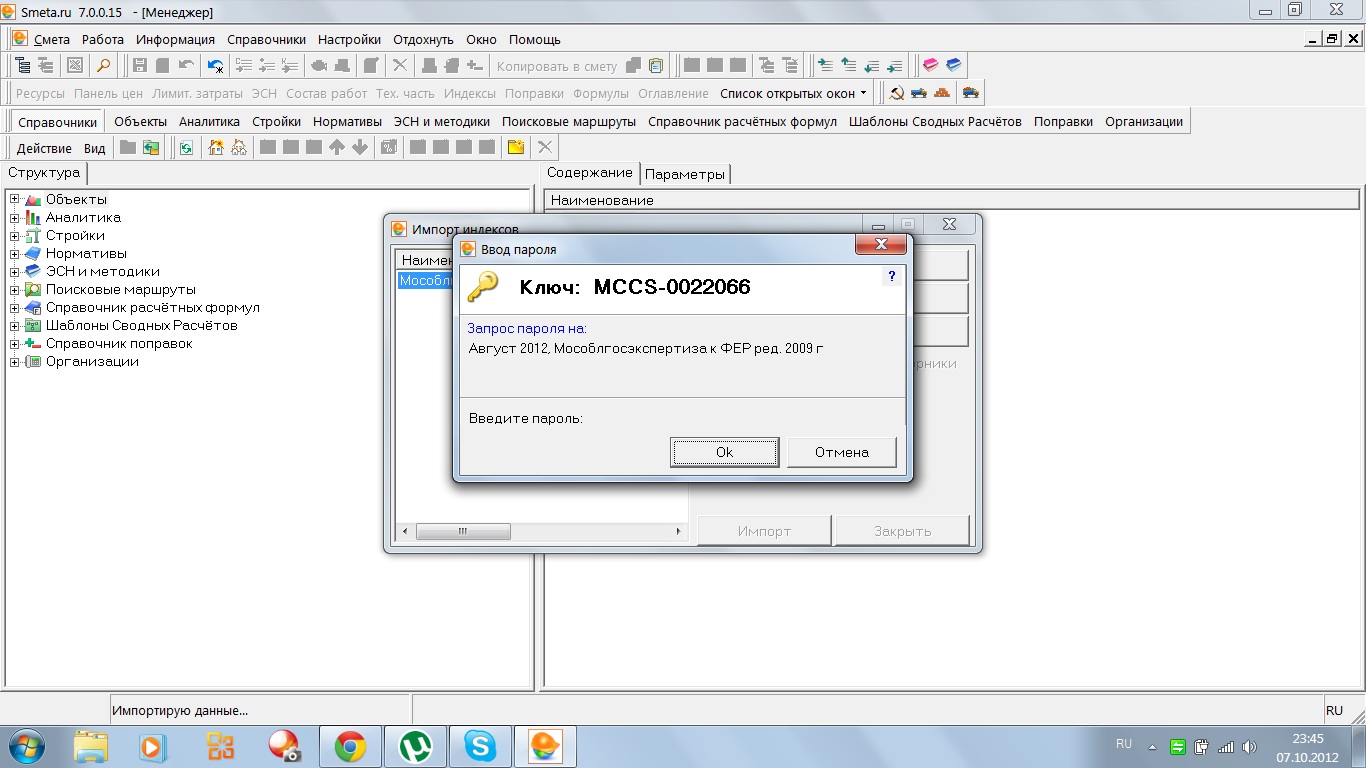This screenshot has height=768, width=1366.
Task: Switch to the Содержание tab
Action: 590,173
